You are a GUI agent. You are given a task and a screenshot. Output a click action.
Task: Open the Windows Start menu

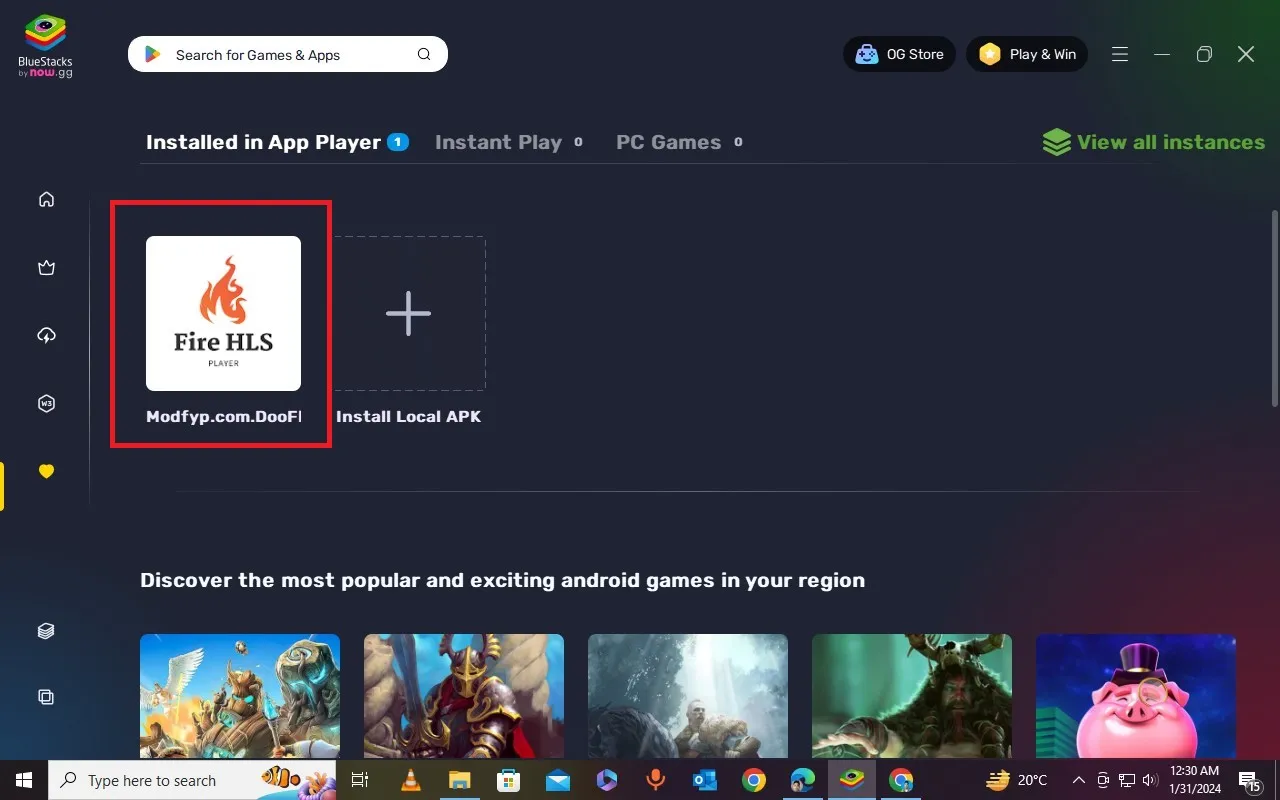coord(23,780)
